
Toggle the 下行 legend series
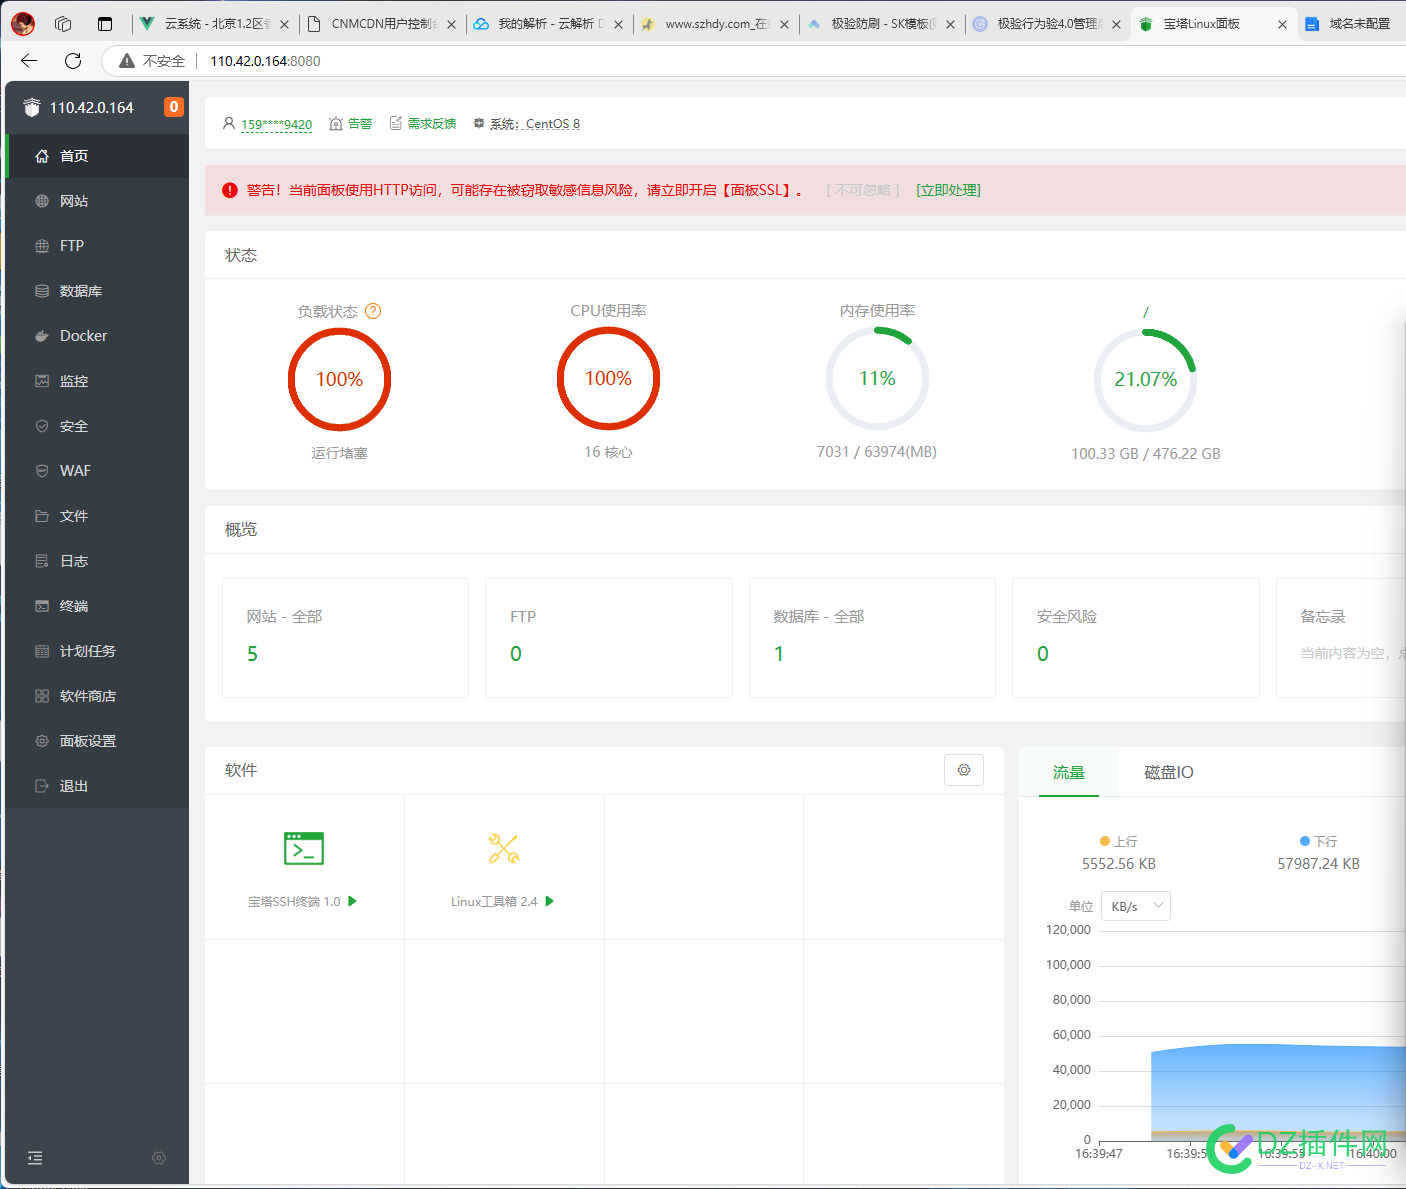(x=1319, y=841)
